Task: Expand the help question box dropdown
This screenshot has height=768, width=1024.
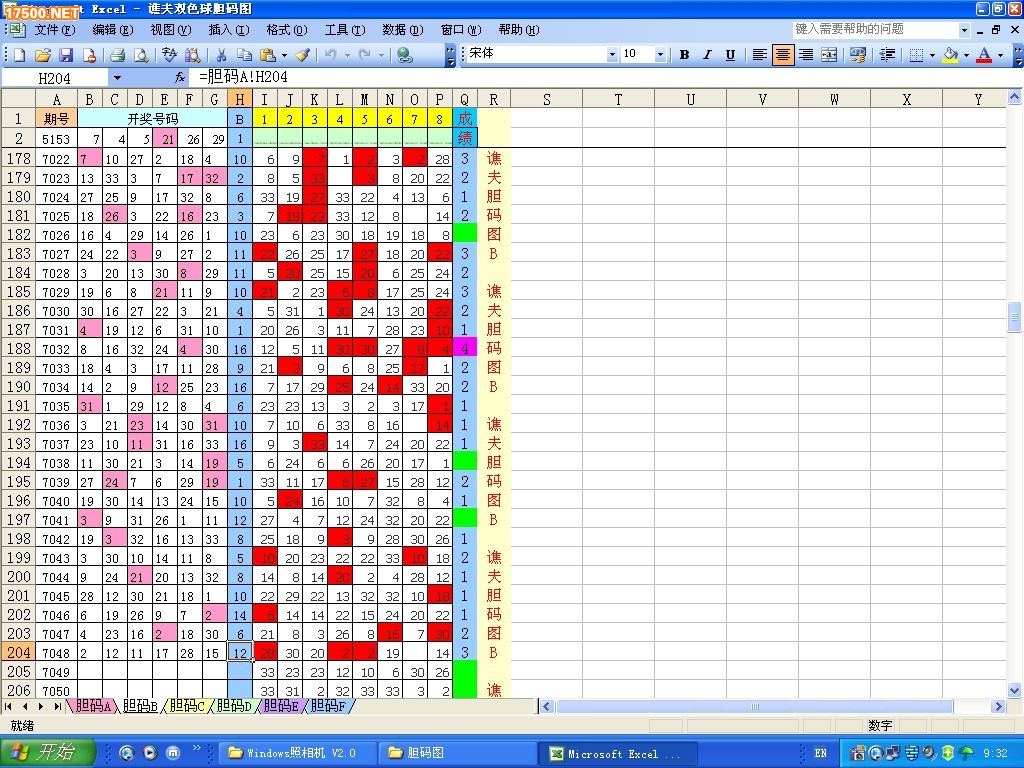Action: 964,30
